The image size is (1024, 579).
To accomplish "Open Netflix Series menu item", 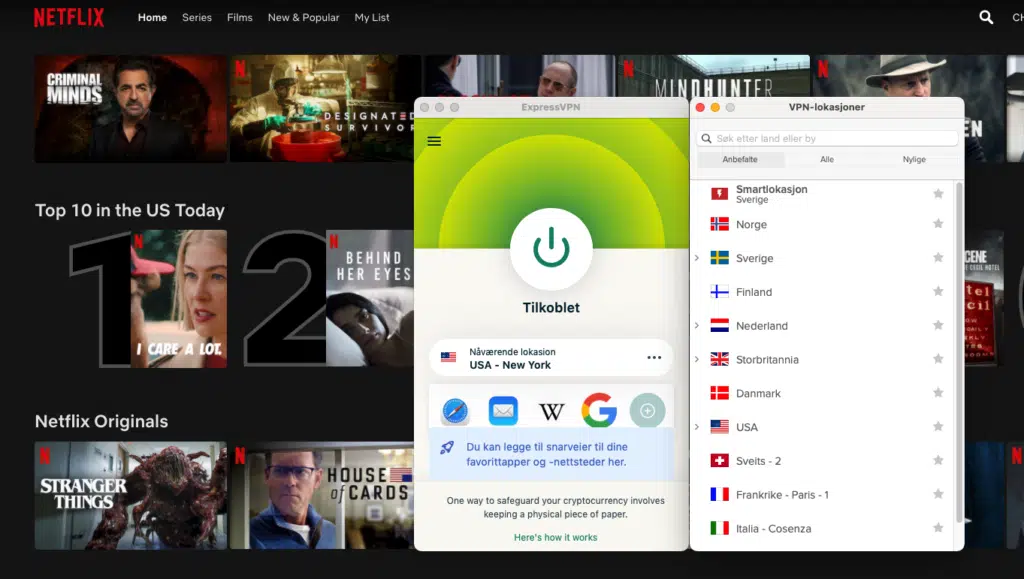I will point(197,18).
